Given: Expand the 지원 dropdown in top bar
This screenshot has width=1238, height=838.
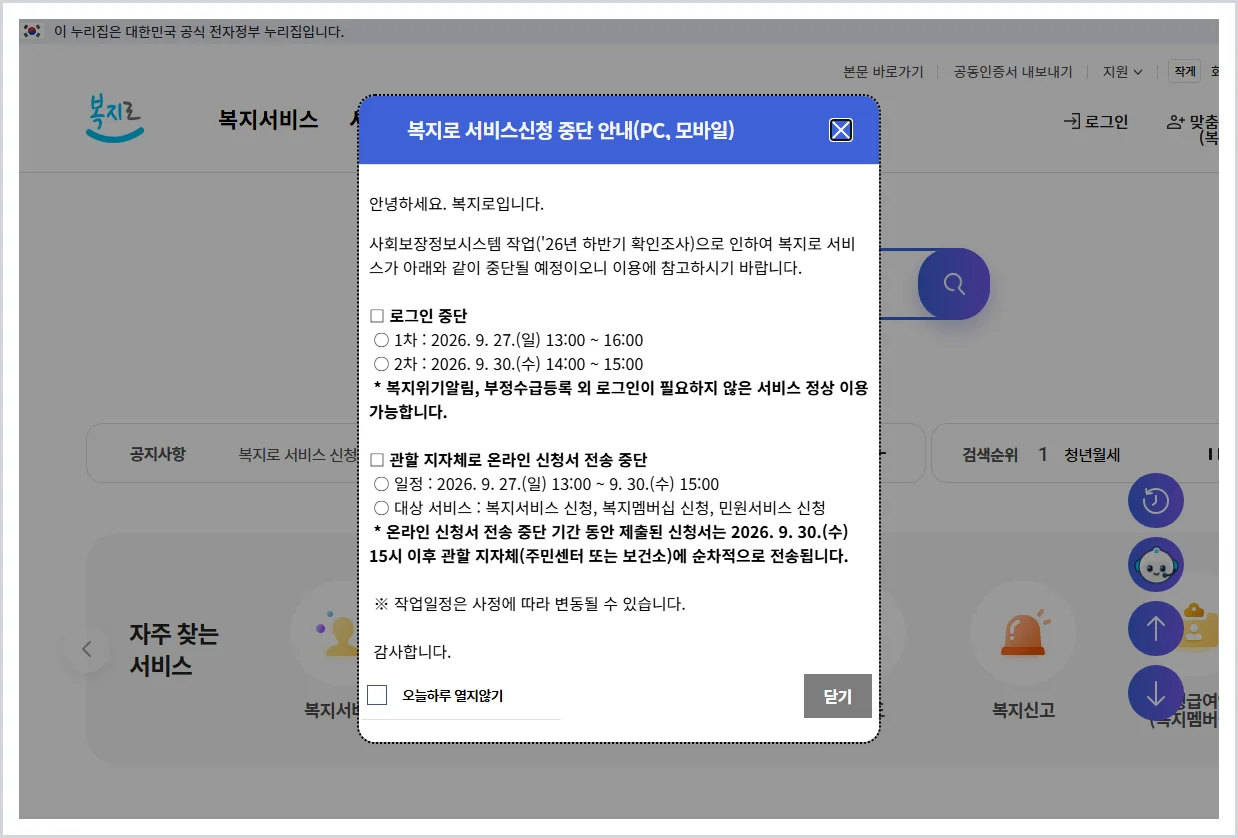Looking at the screenshot, I should pyautogui.click(x=1123, y=72).
